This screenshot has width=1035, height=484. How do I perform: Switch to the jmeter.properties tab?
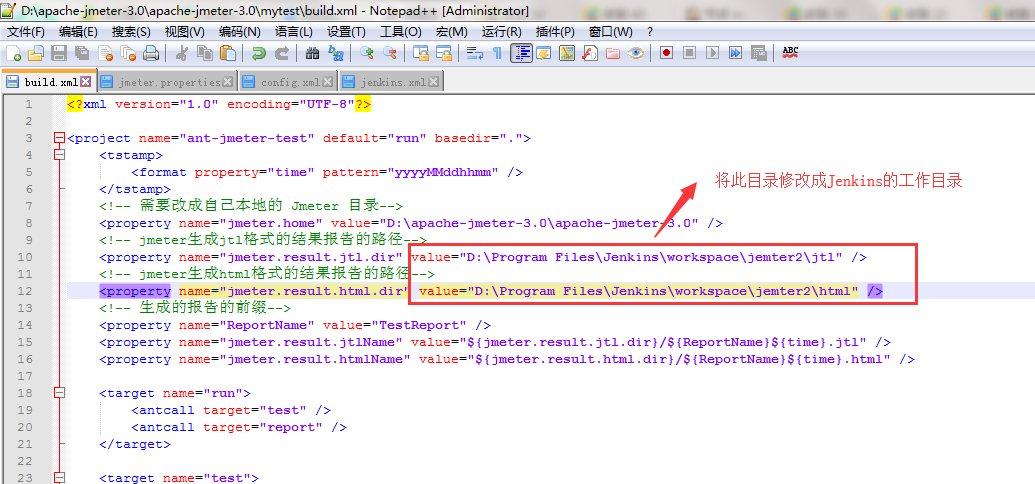(166, 82)
